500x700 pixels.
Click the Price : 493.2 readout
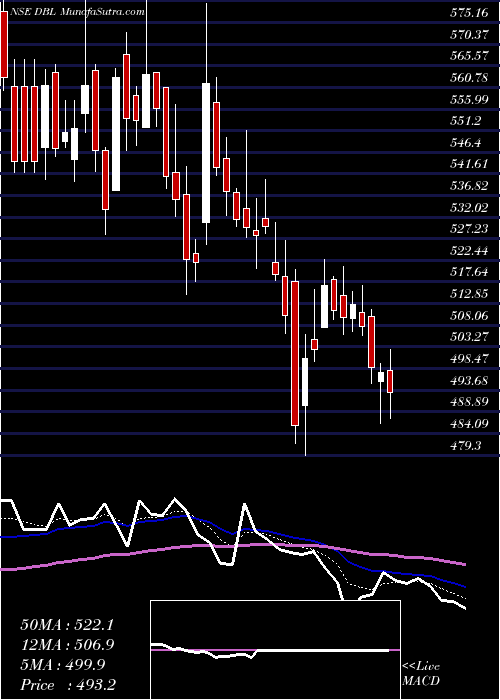67,685
